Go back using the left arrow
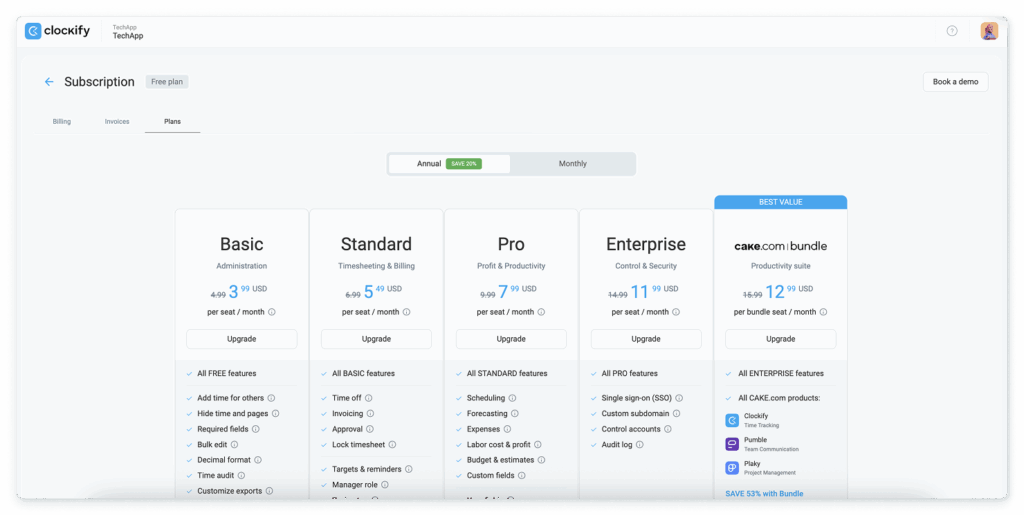 point(49,82)
